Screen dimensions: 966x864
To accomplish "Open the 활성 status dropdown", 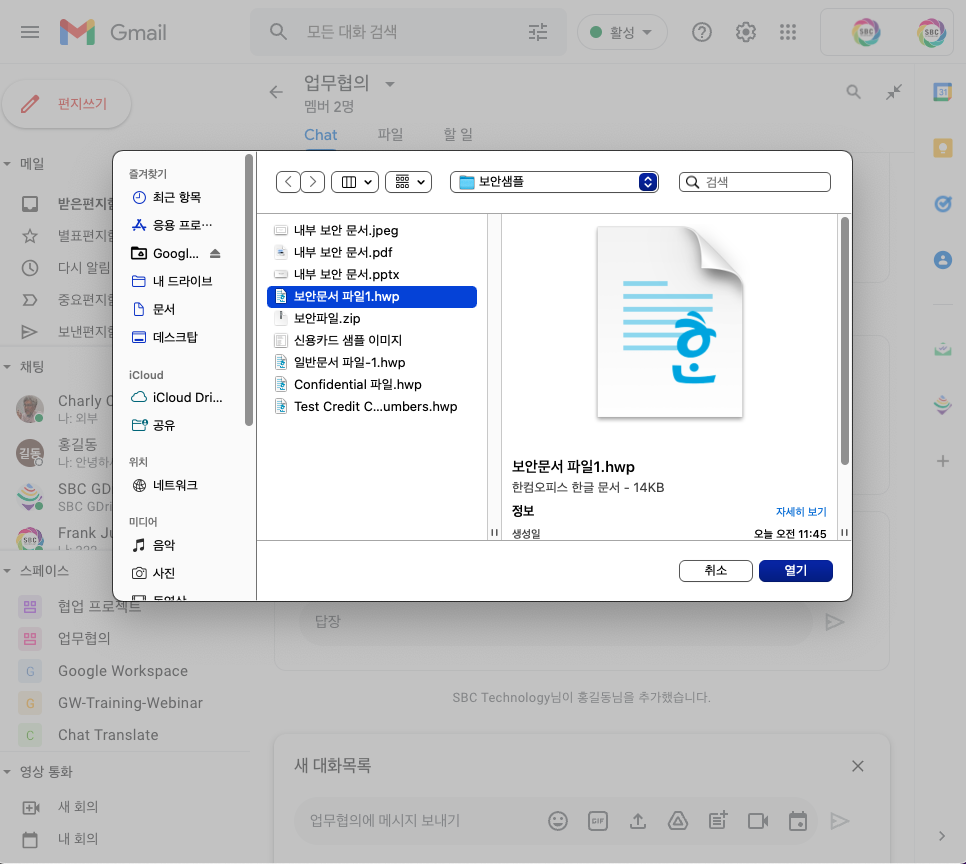I will (x=622, y=32).
